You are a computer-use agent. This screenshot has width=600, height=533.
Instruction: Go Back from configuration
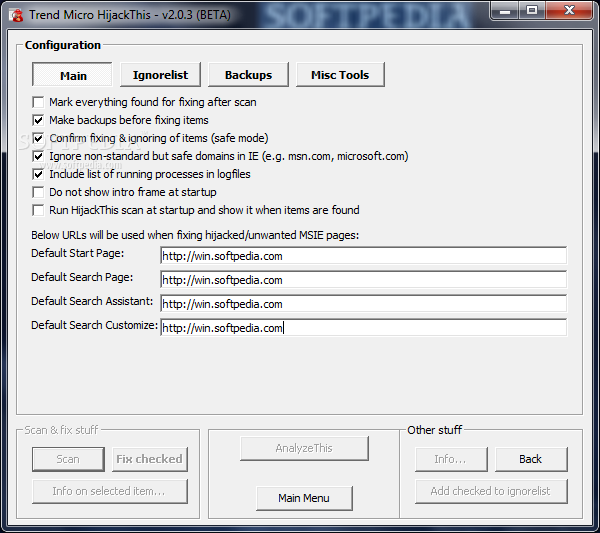(x=531, y=459)
